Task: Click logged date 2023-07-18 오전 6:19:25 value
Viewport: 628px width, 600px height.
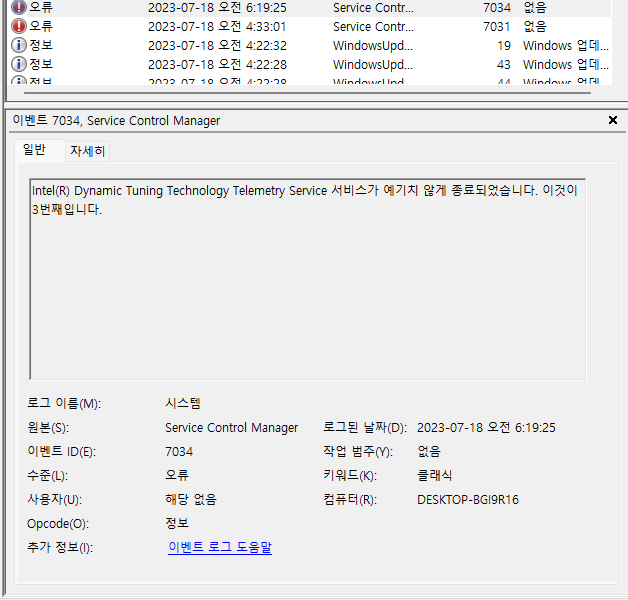Action: [486, 427]
